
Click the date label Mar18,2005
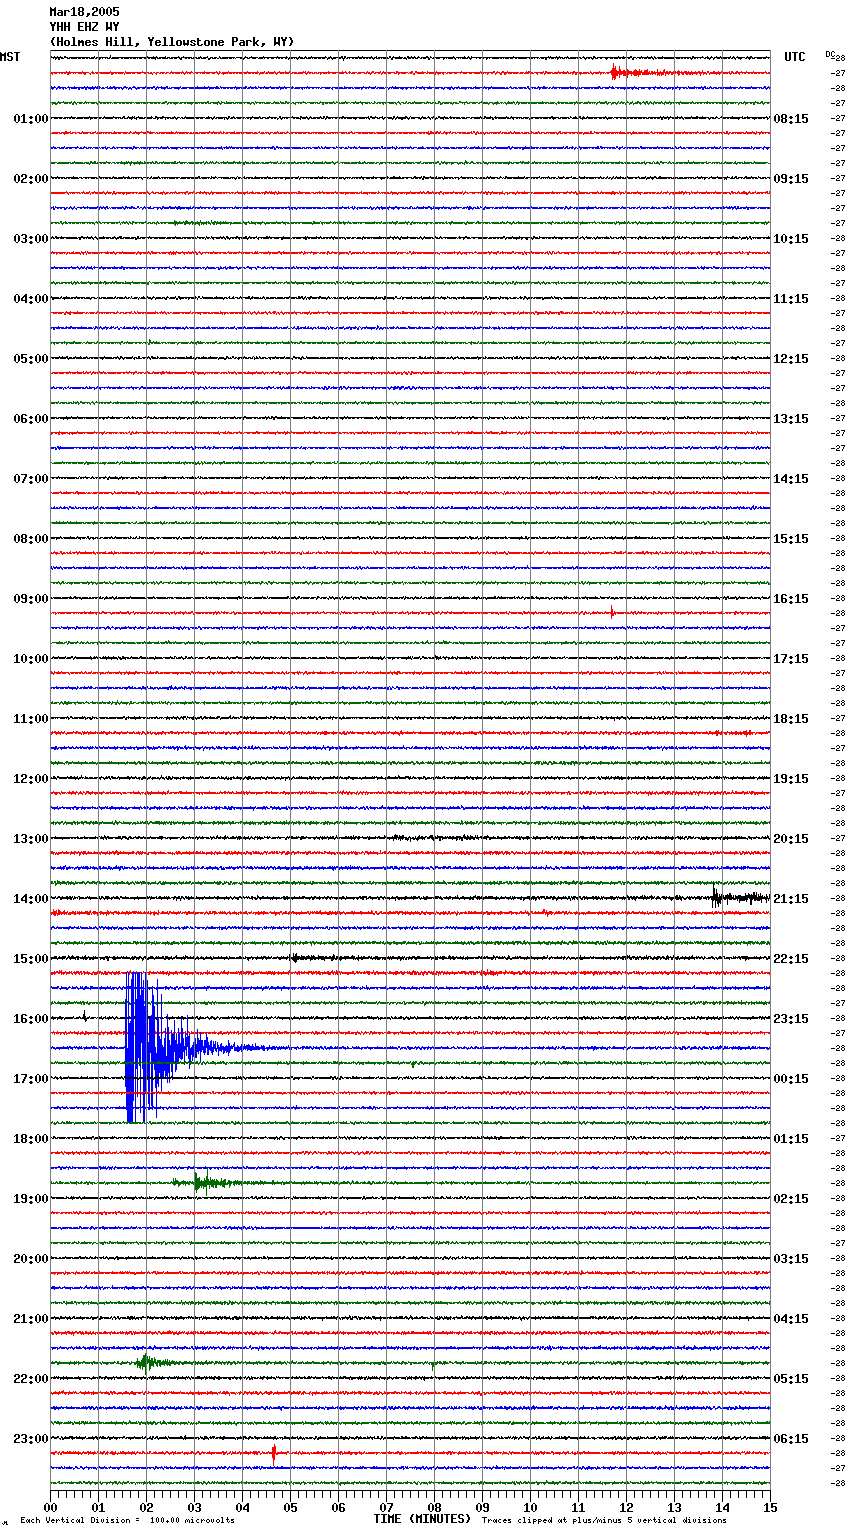[84, 12]
